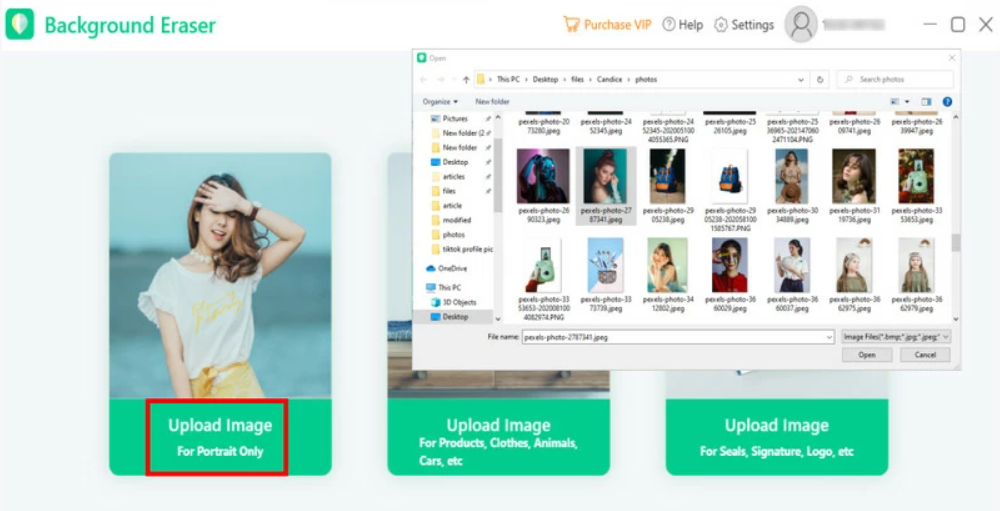Click Upload Image For Portrait Only

coord(218,437)
